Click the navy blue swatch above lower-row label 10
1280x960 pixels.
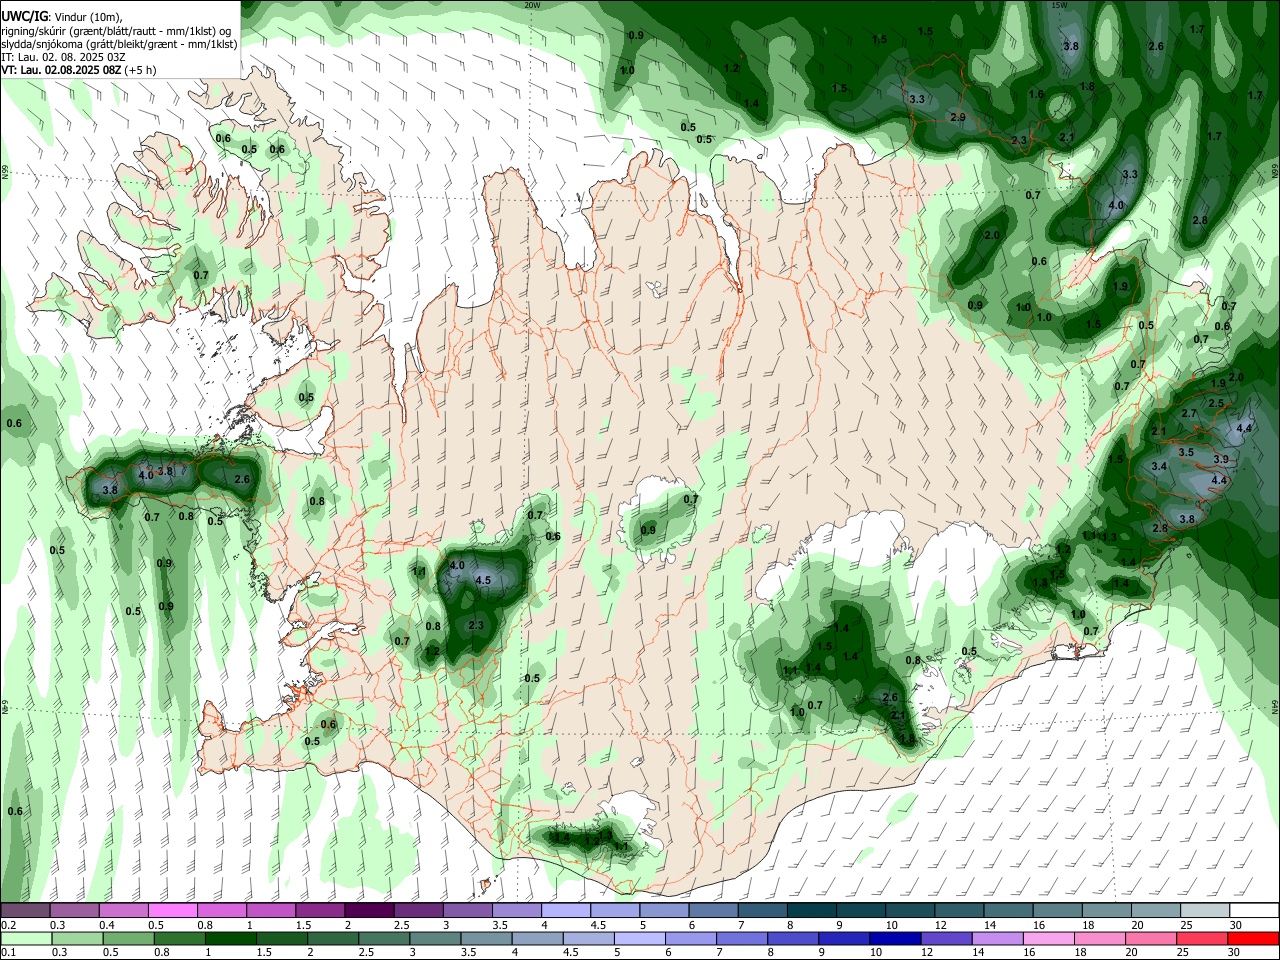[x=894, y=939]
